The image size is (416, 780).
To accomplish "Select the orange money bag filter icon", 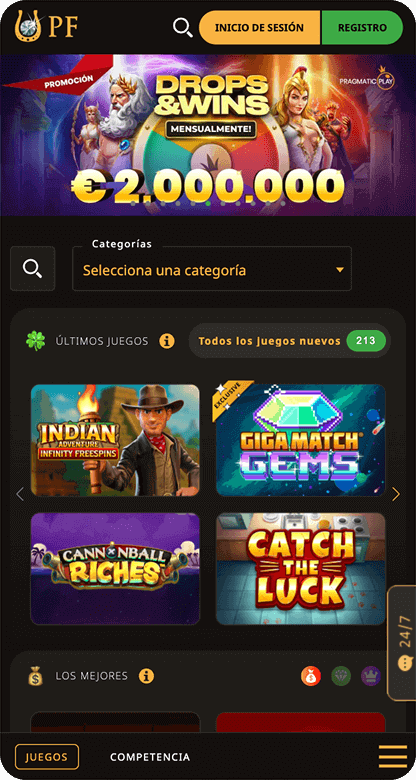I will click(311, 676).
